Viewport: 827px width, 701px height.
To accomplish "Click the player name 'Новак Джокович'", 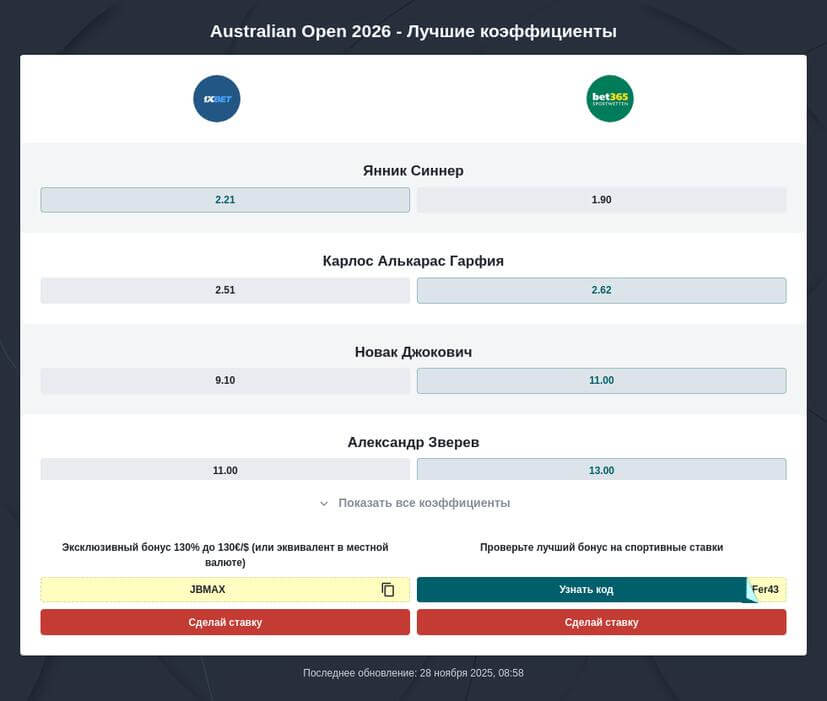I will pos(413,351).
